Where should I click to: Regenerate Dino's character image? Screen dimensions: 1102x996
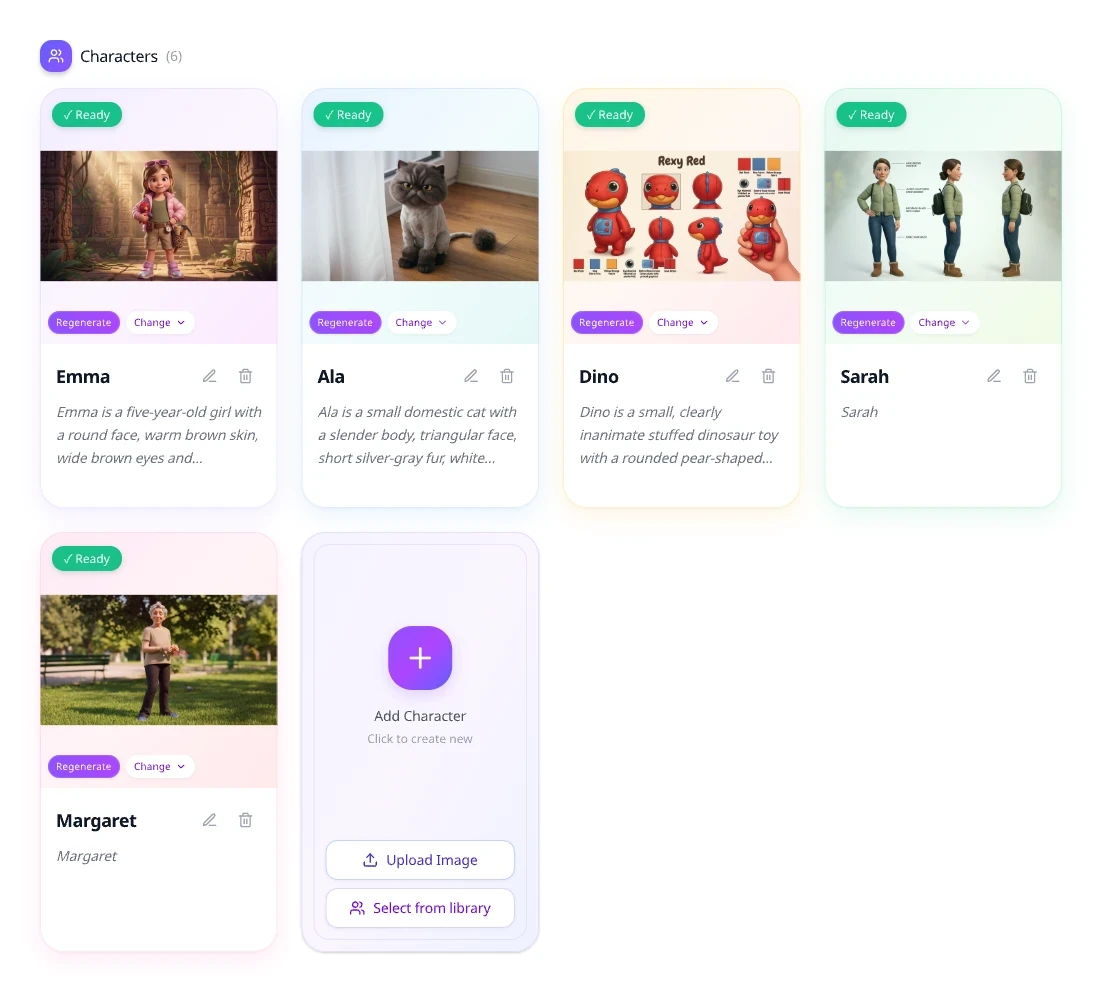(607, 323)
